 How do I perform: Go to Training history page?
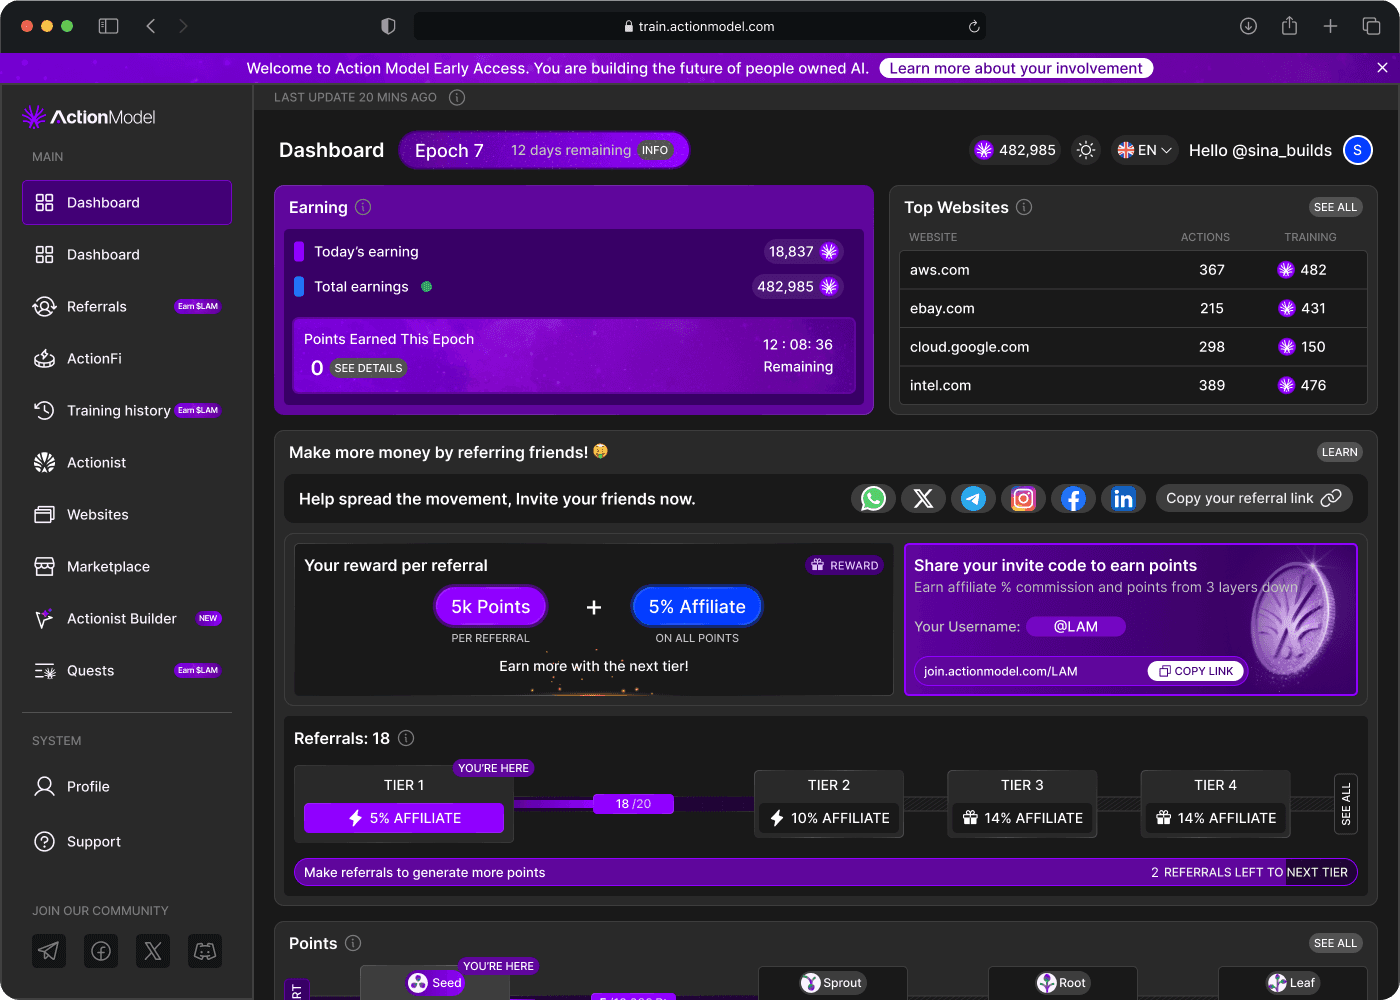(x=127, y=410)
